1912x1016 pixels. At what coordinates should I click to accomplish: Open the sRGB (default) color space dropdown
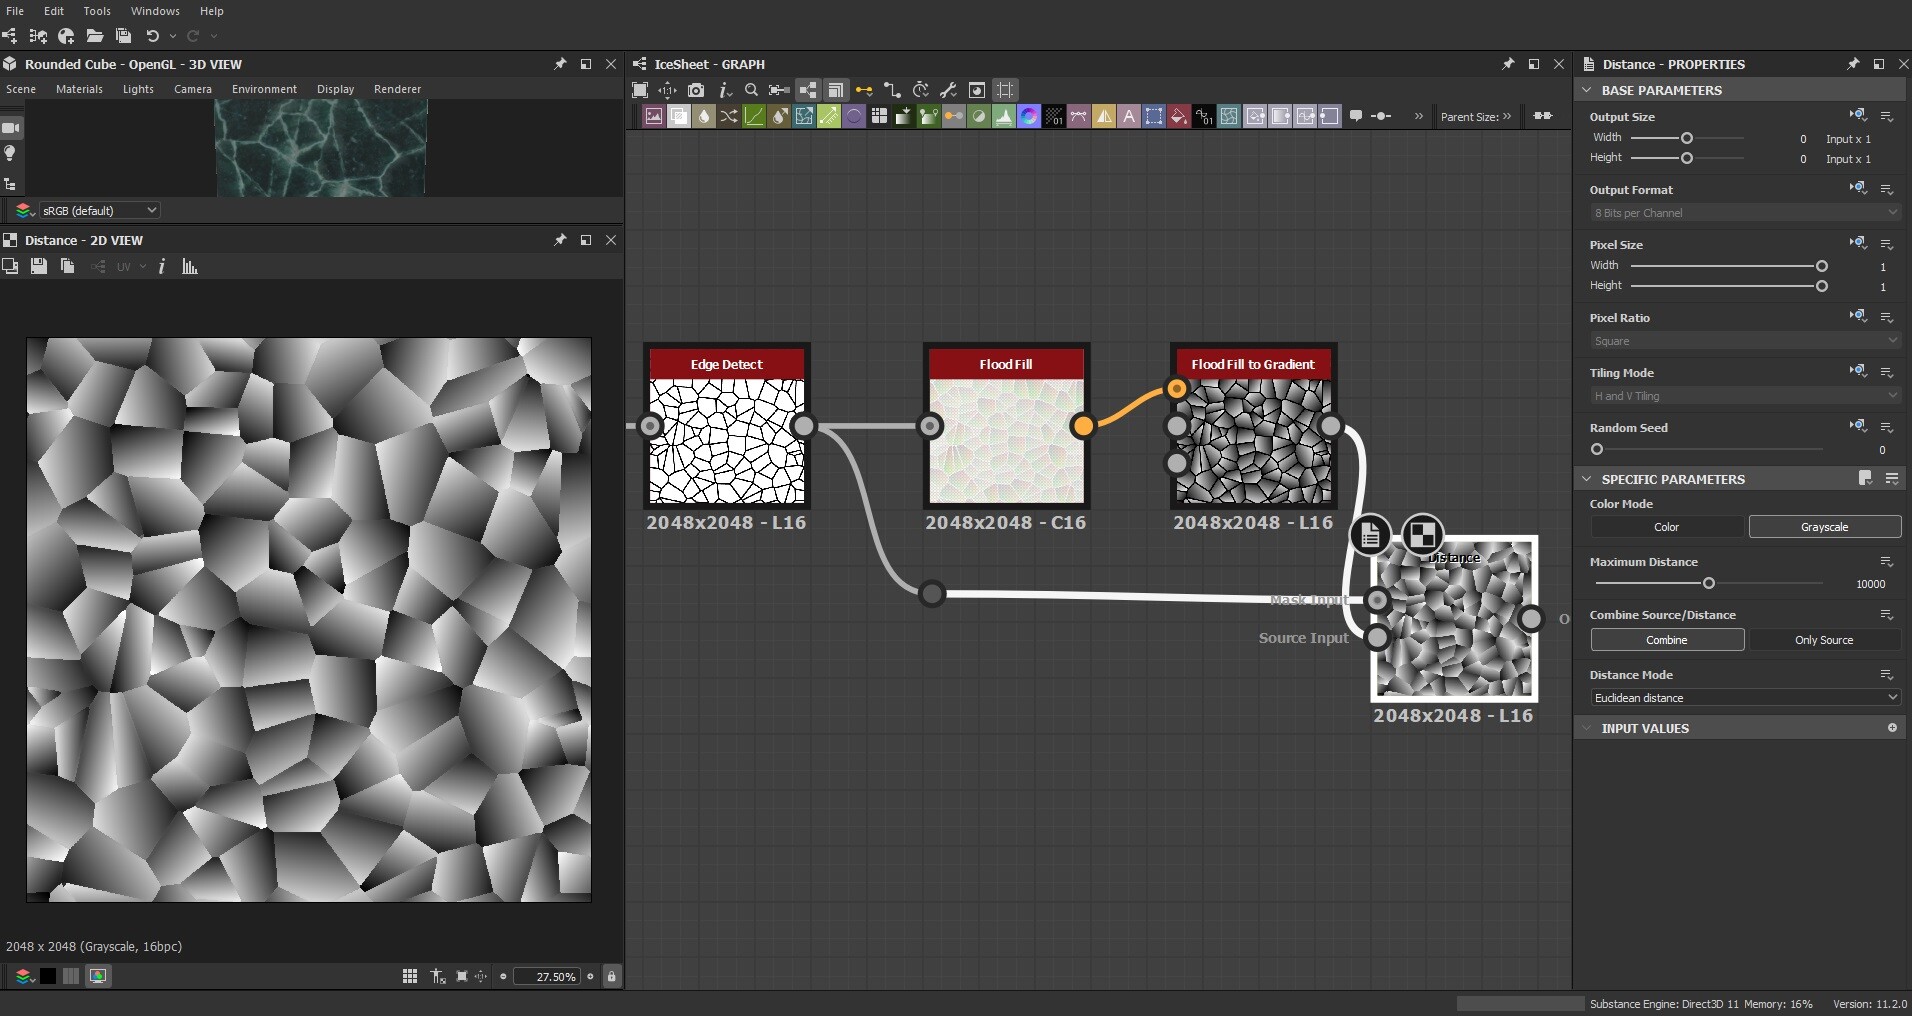(x=98, y=211)
